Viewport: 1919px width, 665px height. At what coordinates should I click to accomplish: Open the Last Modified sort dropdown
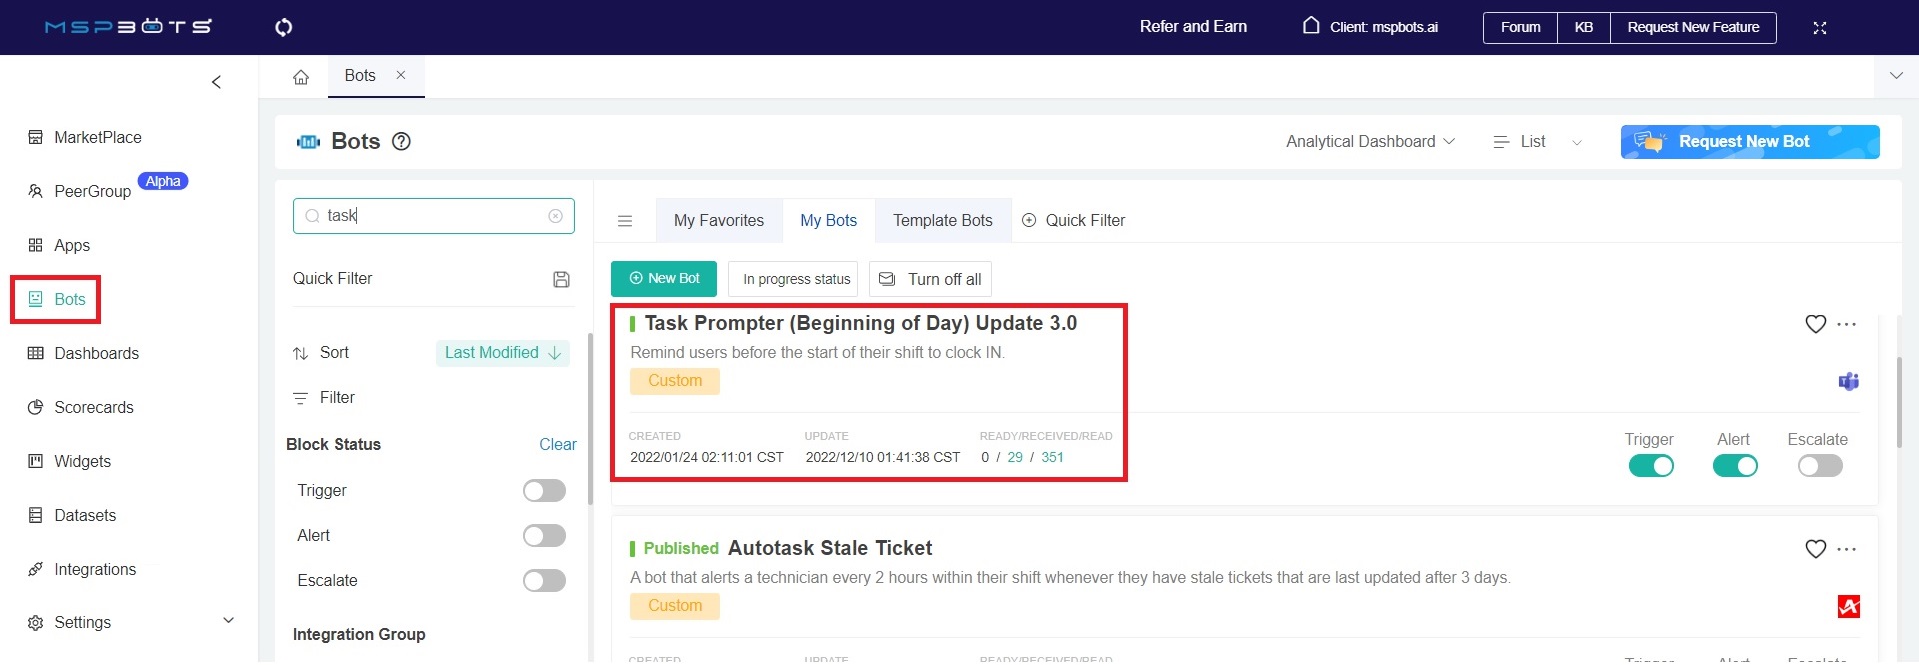[x=503, y=353]
